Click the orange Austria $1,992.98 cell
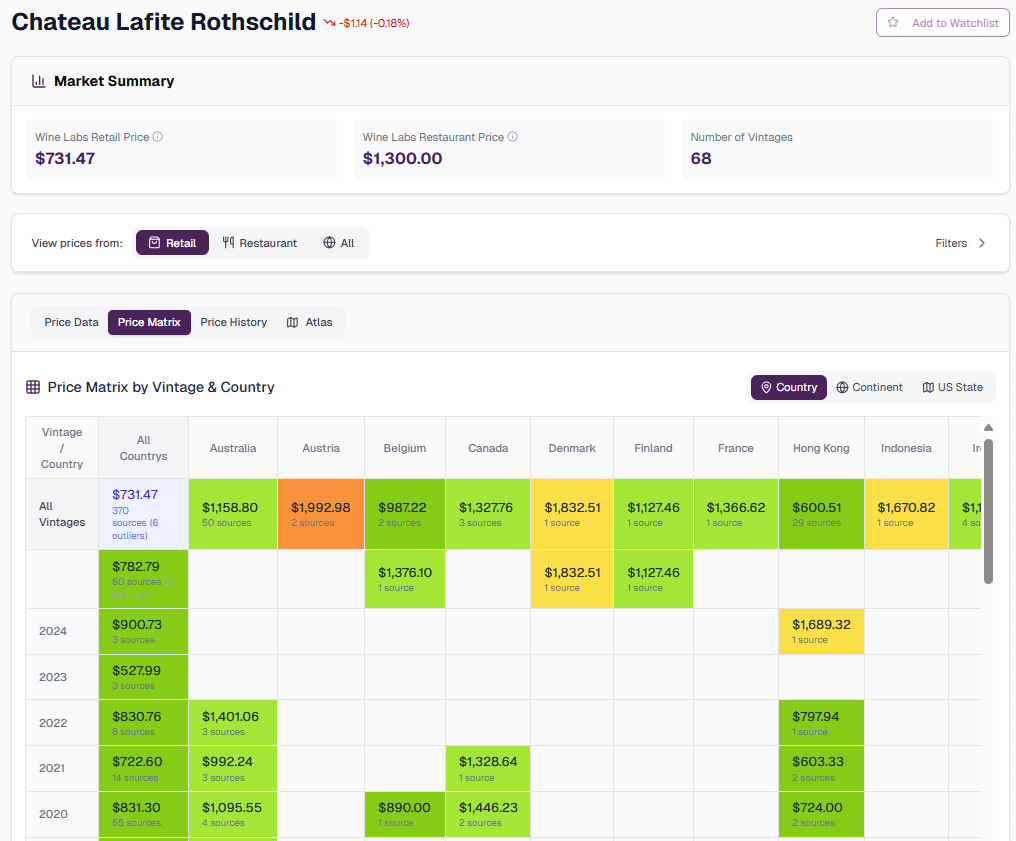The width and height of the screenshot is (1016, 841). 321,514
